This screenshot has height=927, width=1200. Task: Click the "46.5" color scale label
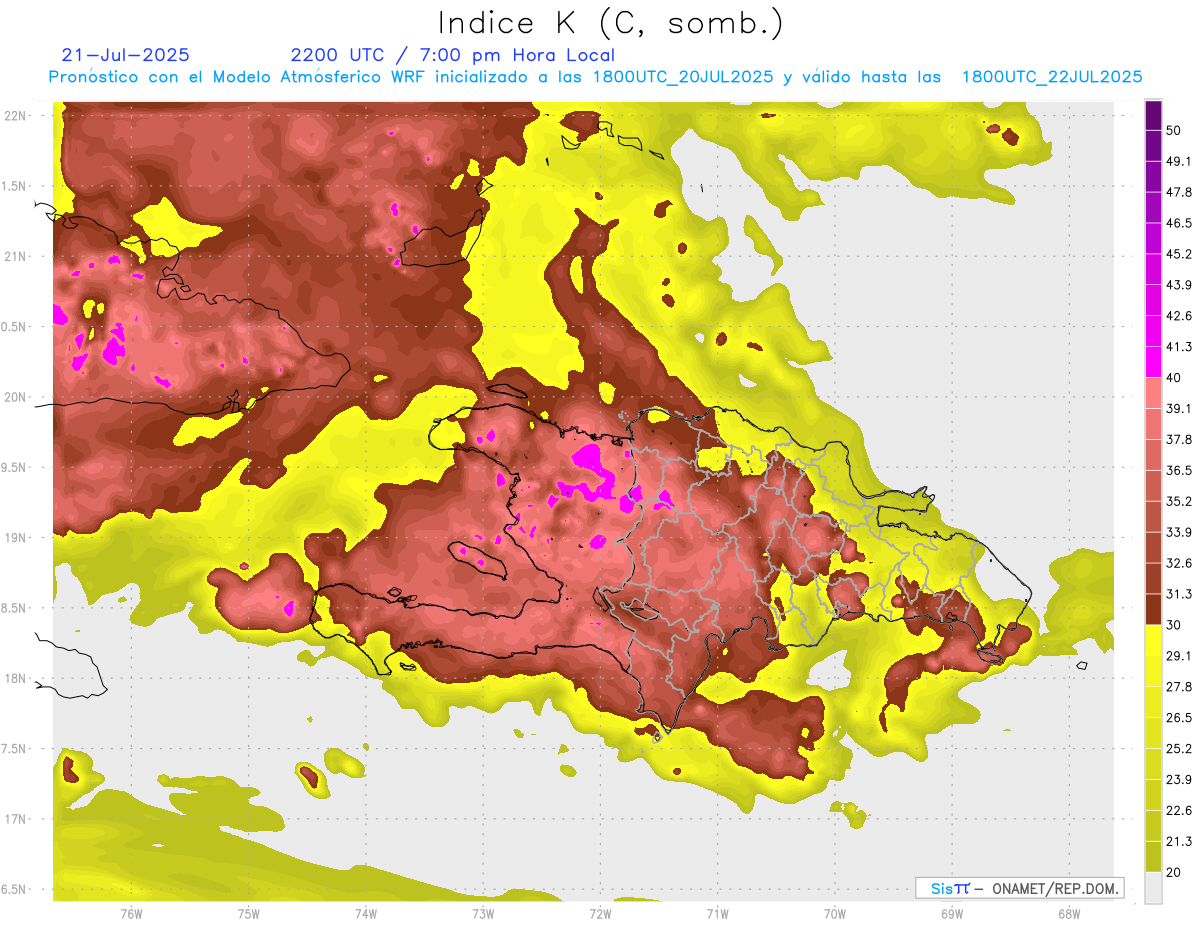click(1179, 223)
